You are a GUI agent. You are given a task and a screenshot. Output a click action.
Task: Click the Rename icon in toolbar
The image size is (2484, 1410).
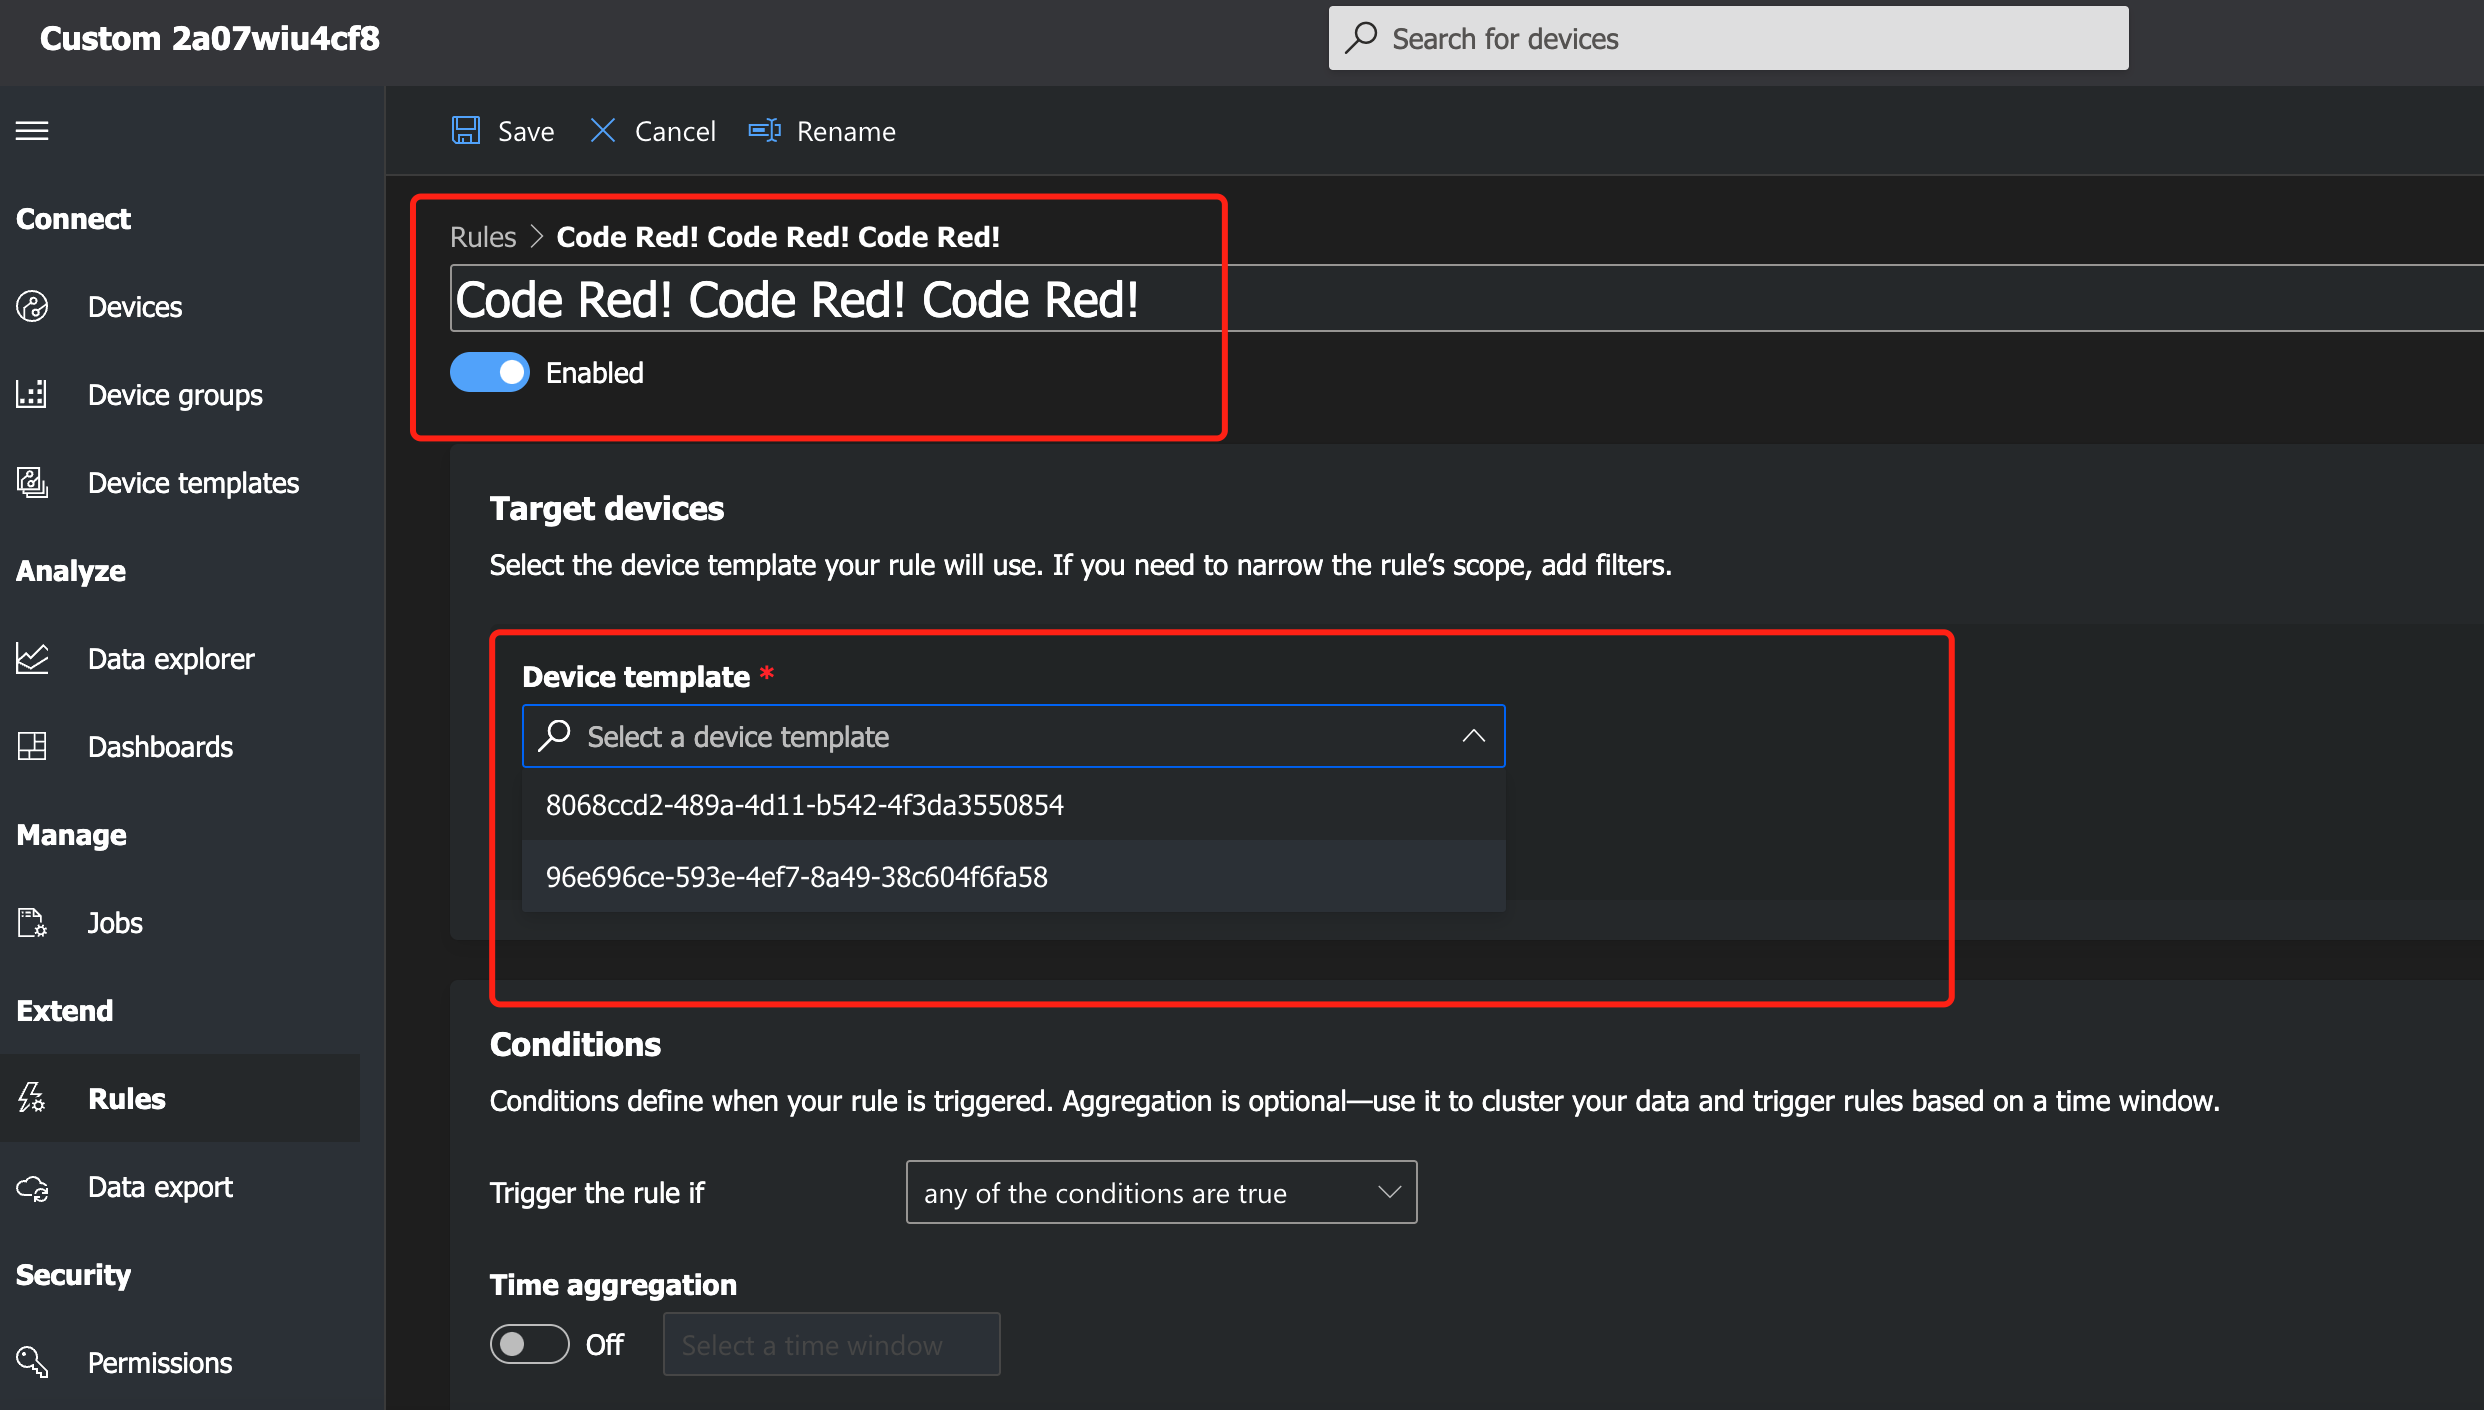765,131
